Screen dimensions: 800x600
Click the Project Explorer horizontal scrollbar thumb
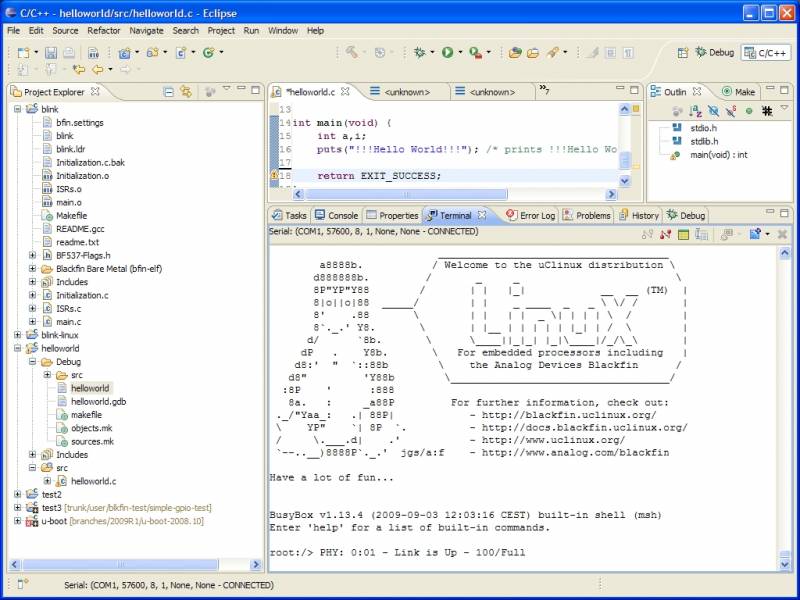coord(120,564)
